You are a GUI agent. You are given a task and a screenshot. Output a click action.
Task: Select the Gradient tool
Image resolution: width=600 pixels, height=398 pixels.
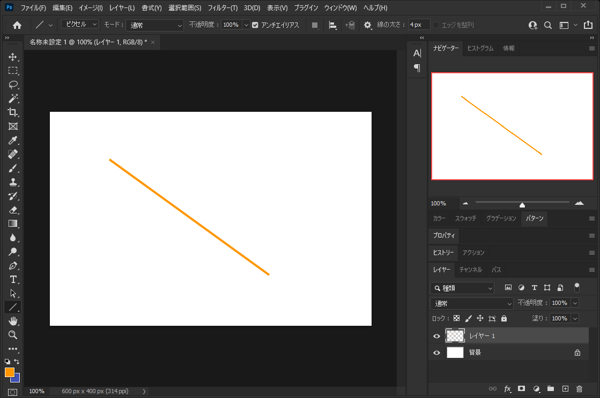coord(13,224)
